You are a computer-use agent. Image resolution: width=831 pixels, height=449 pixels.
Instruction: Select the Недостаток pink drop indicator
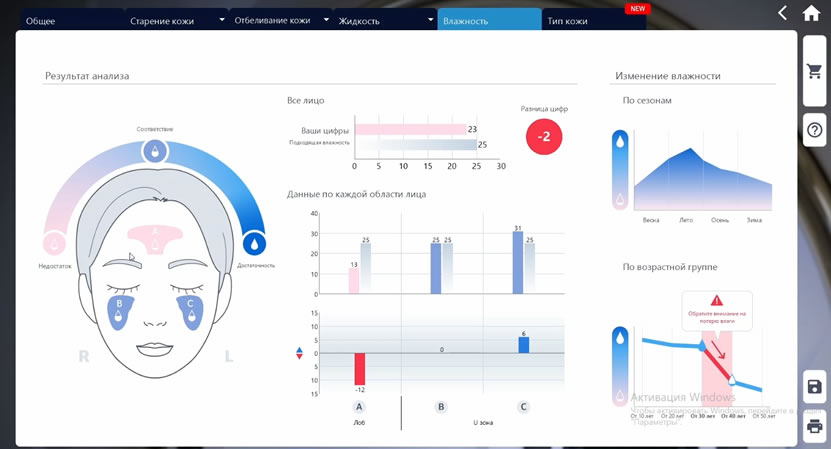[53, 243]
